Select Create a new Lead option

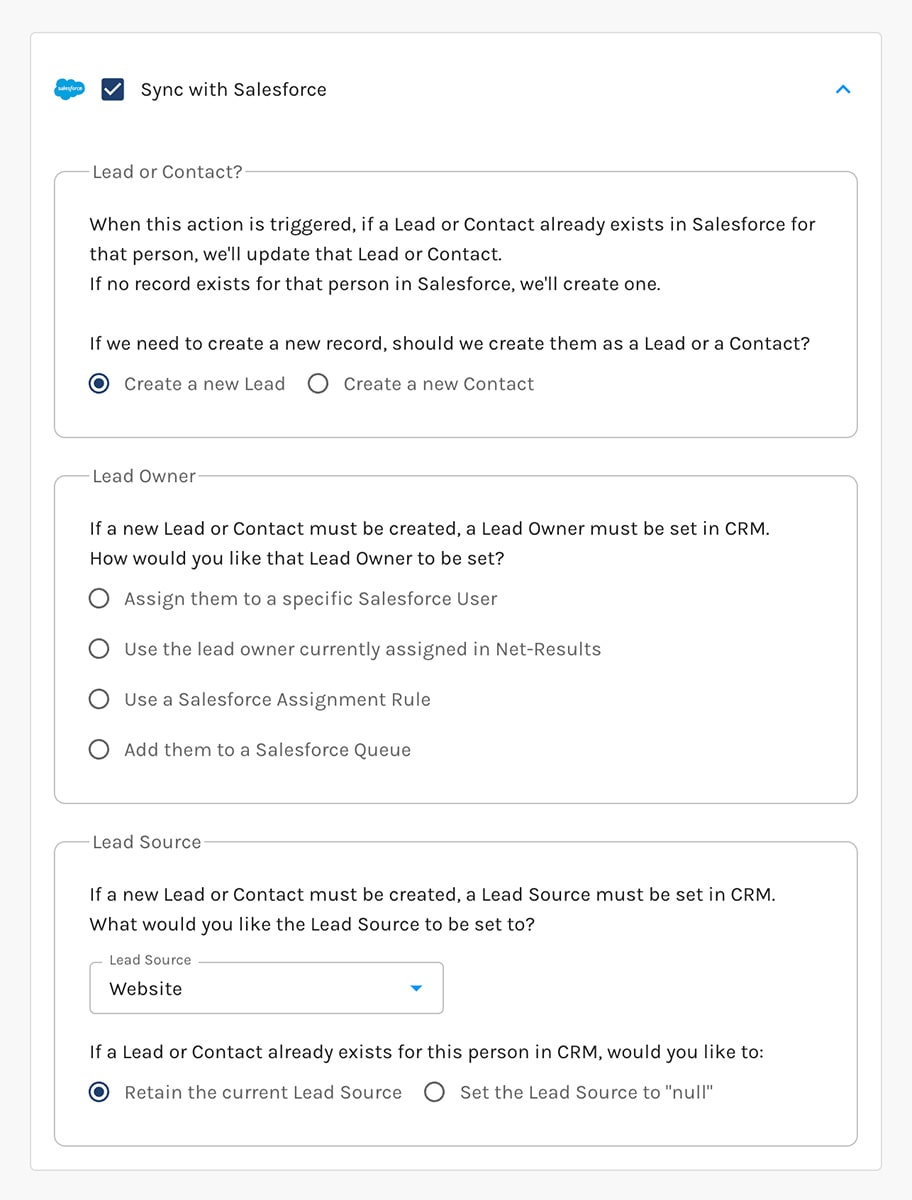point(99,384)
